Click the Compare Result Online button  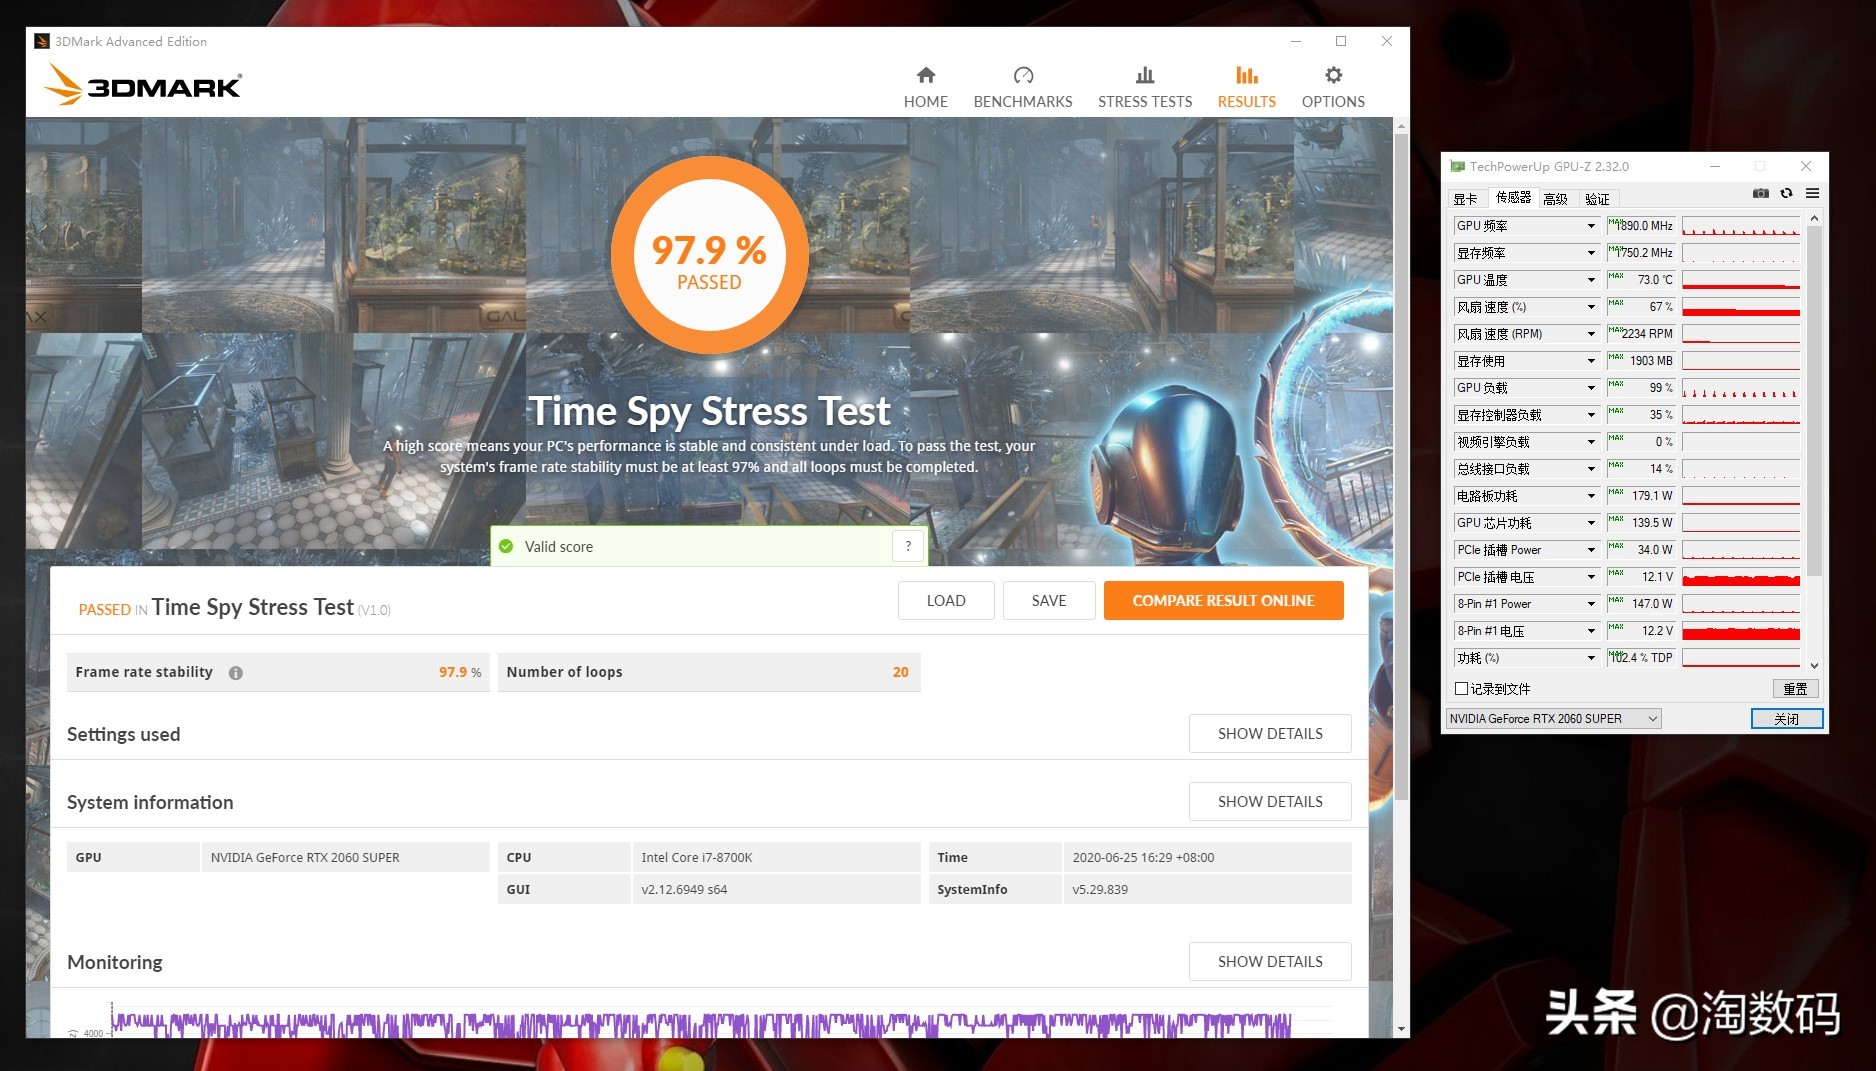click(x=1222, y=601)
